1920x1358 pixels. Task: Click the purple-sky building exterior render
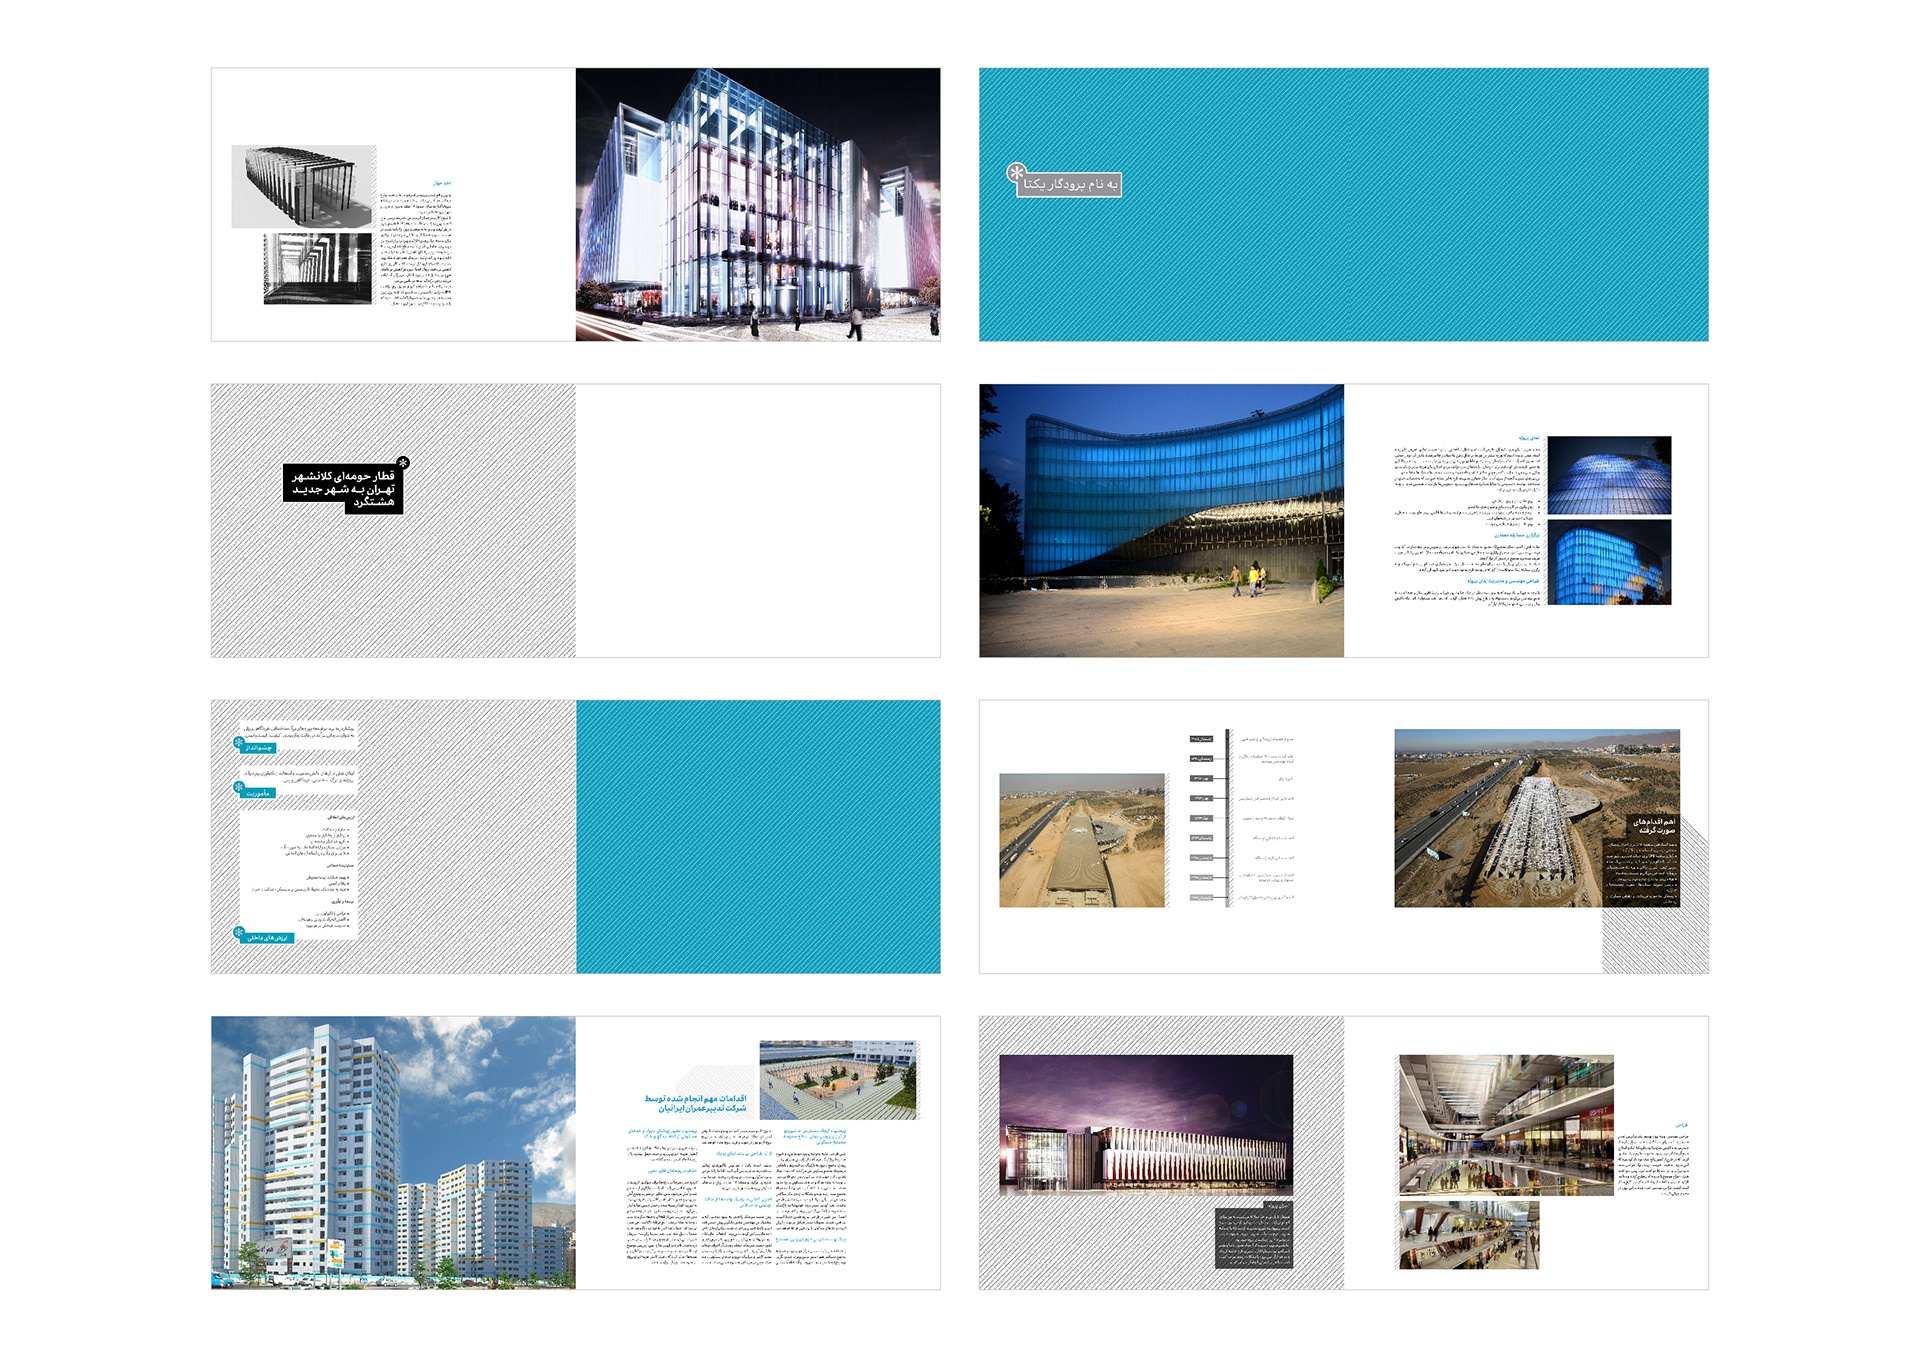coord(1146,1125)
